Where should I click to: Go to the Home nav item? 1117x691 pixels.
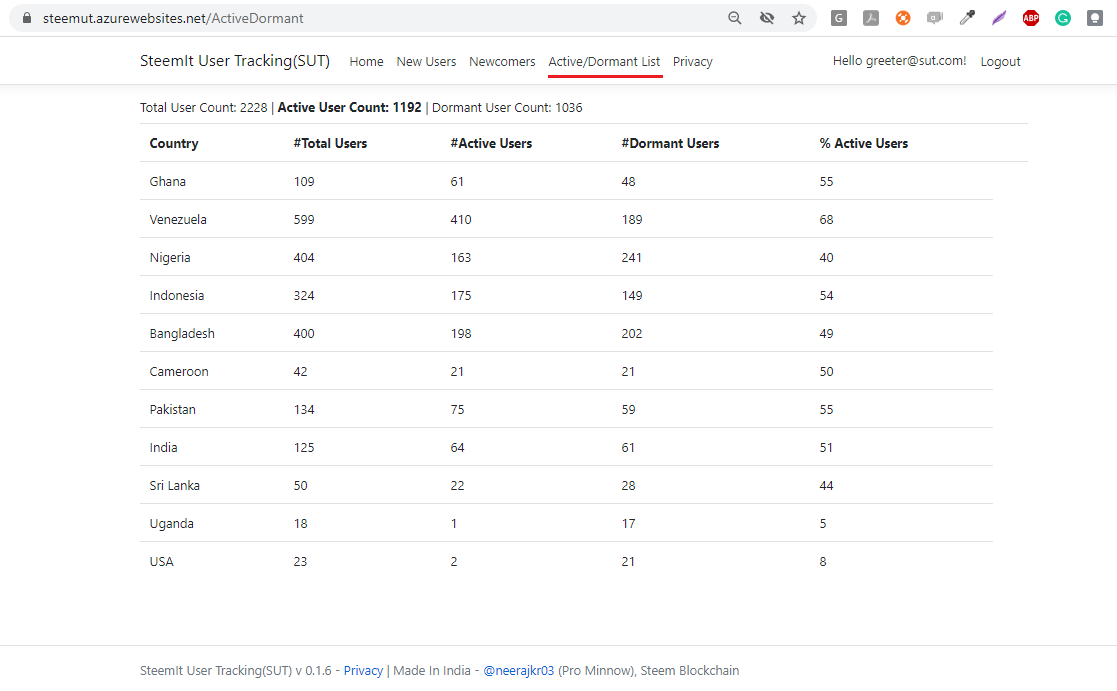(366, 62)
